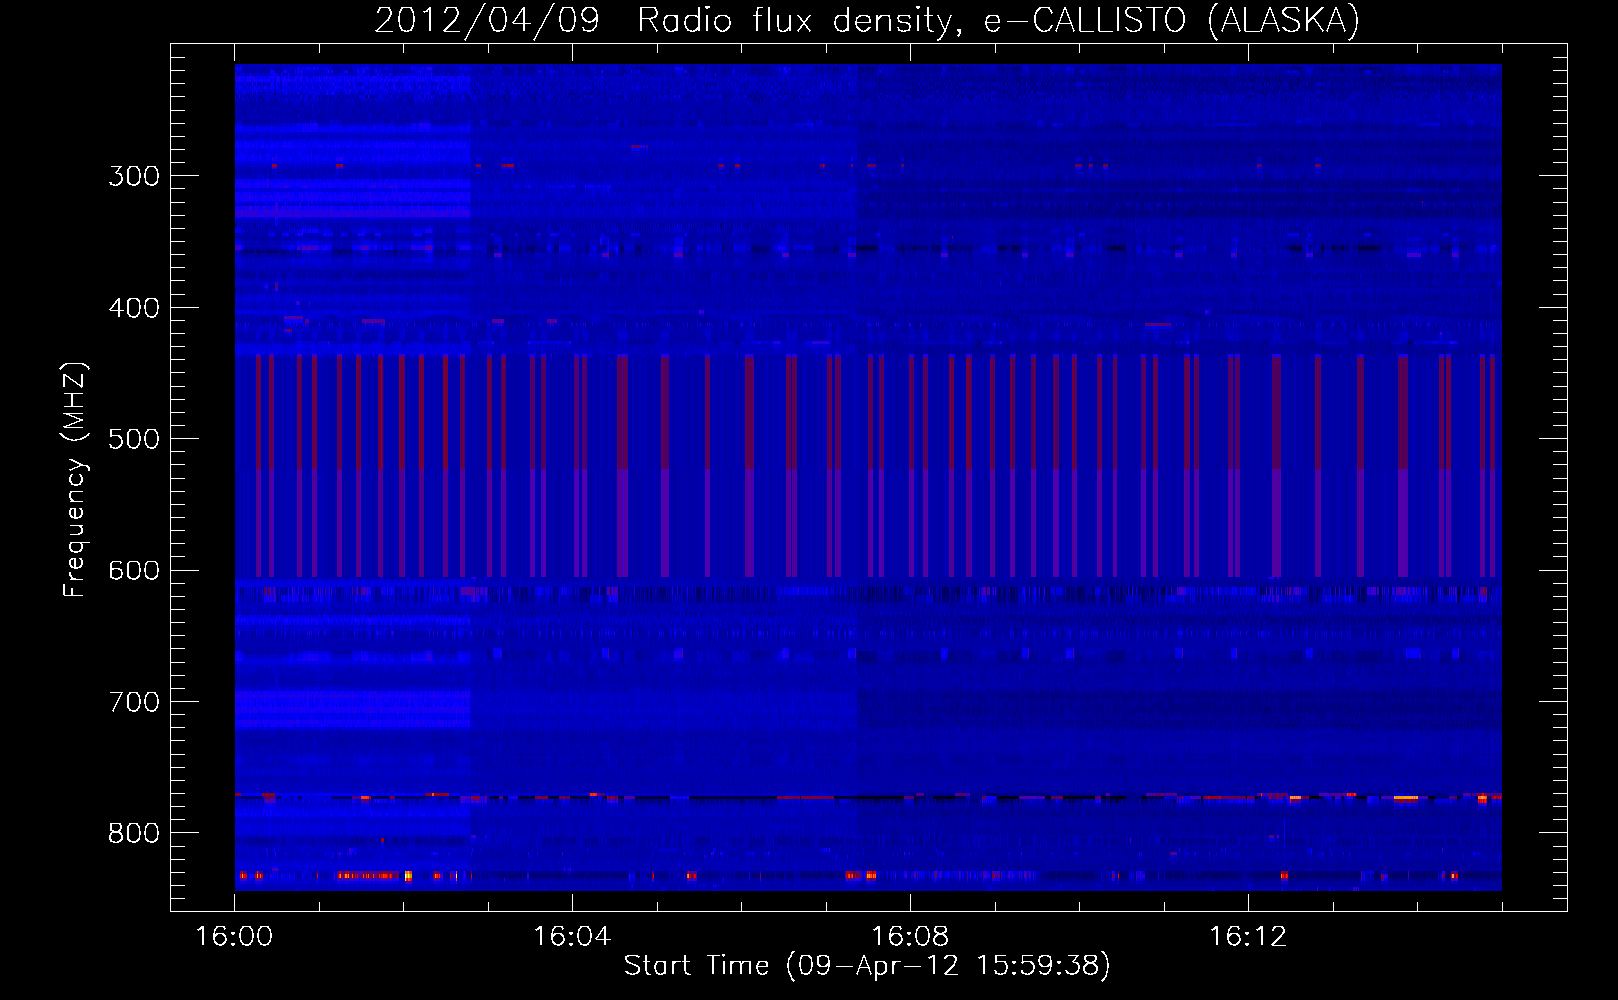Click the 16:00 time tick label
Viewport: 1618px width, 1000px height.
click(x=234, y=937)
